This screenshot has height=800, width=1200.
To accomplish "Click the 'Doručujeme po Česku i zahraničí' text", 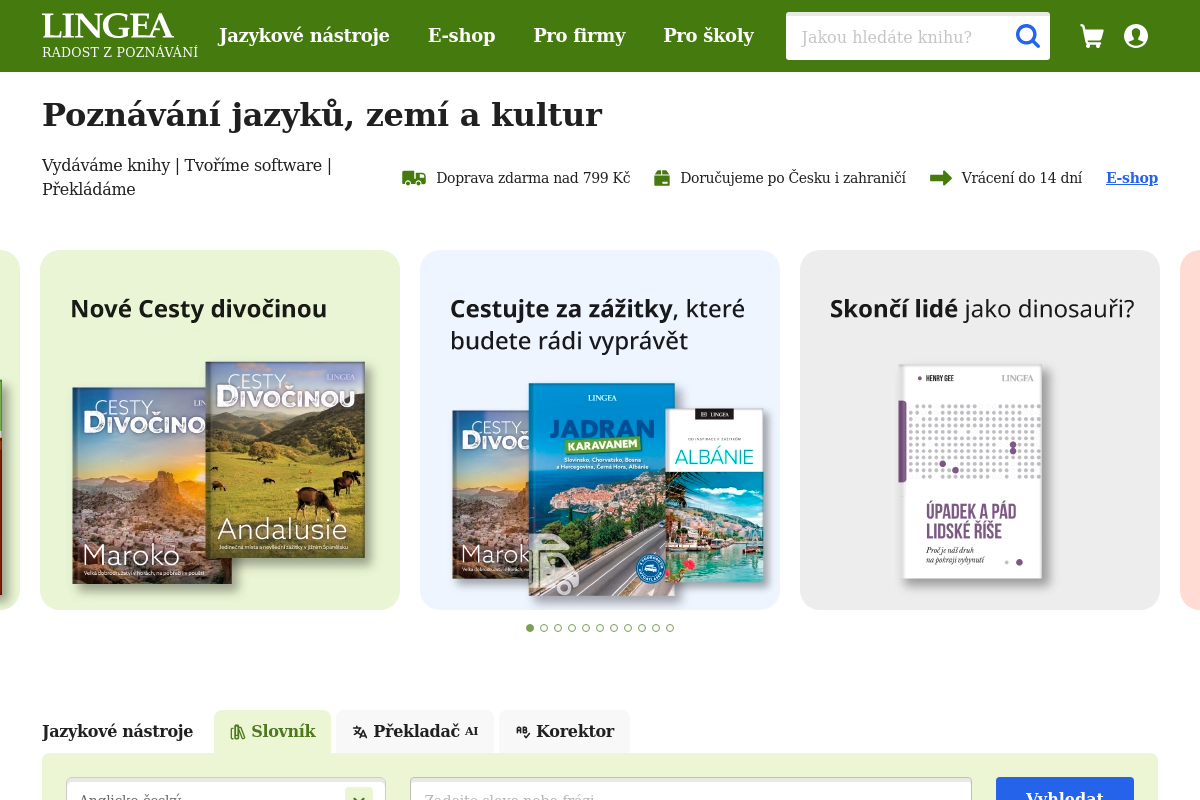I will coord(793,178).
